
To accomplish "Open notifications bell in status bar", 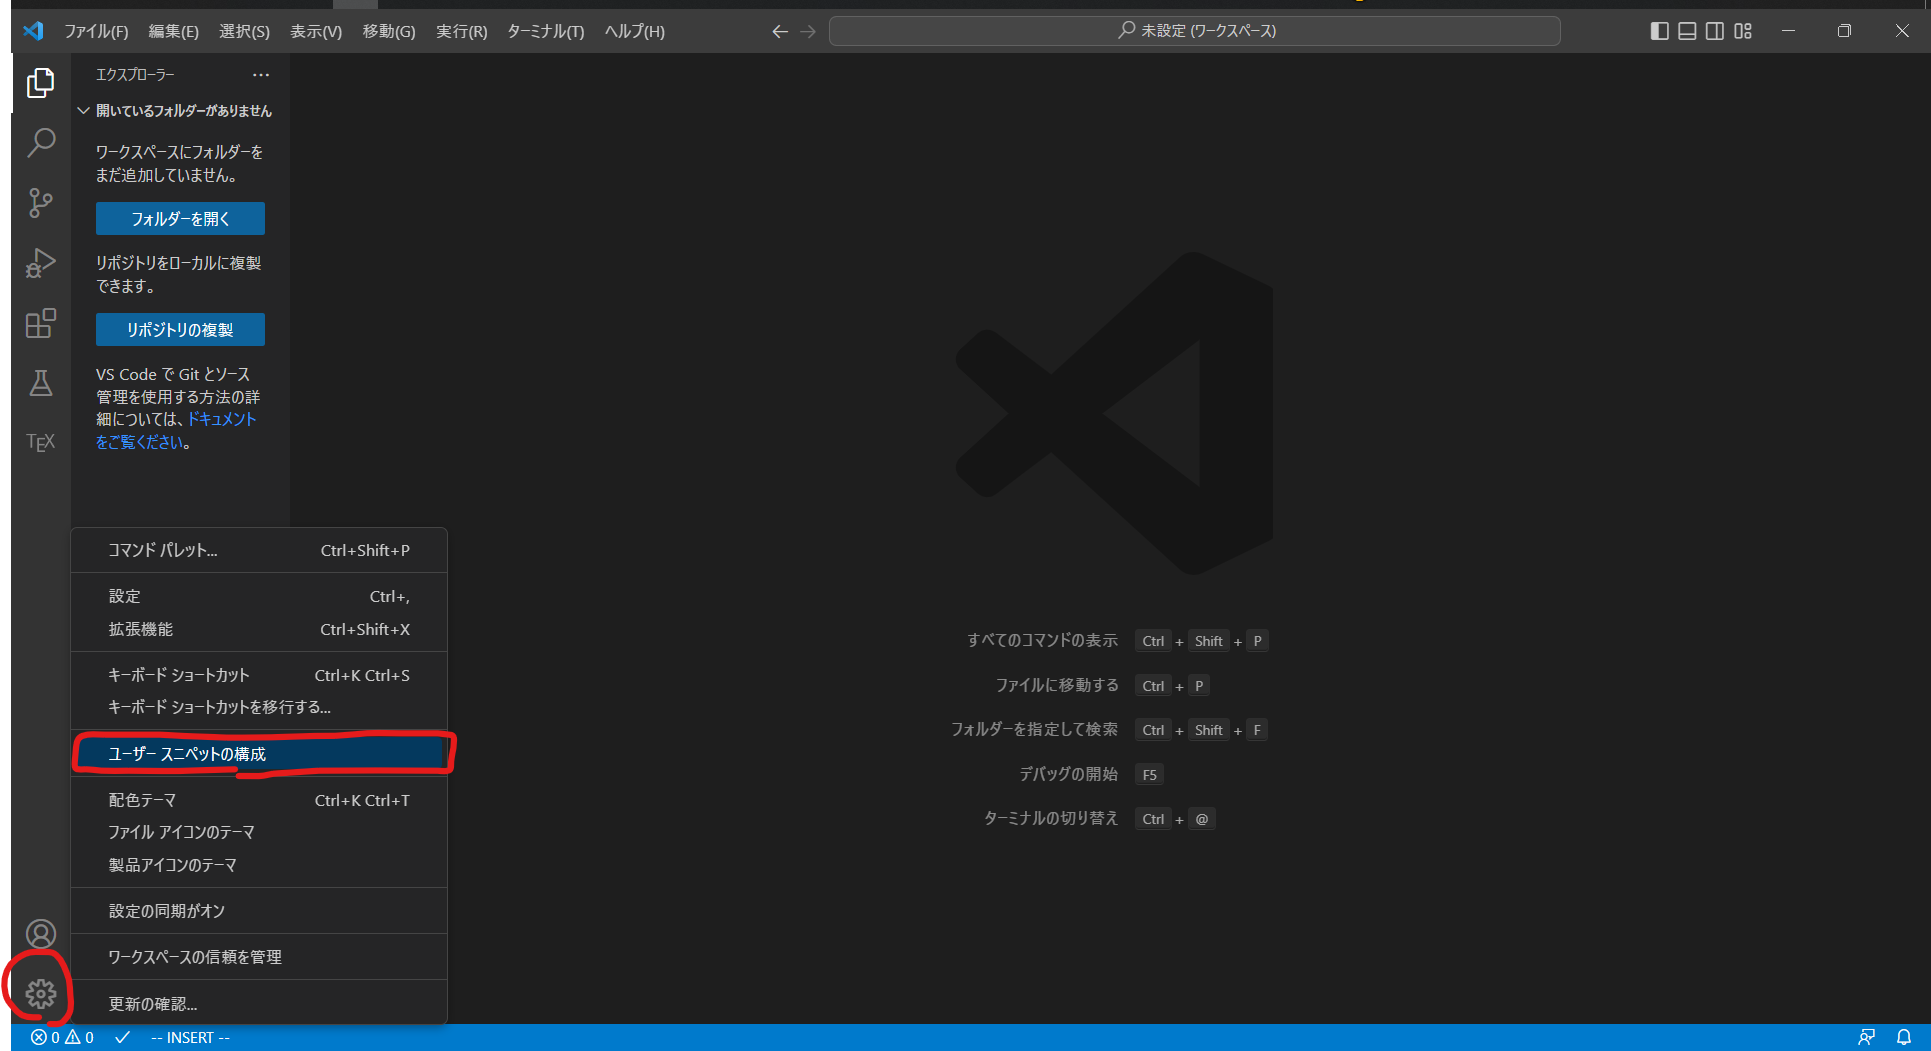I will 1904,1038.
